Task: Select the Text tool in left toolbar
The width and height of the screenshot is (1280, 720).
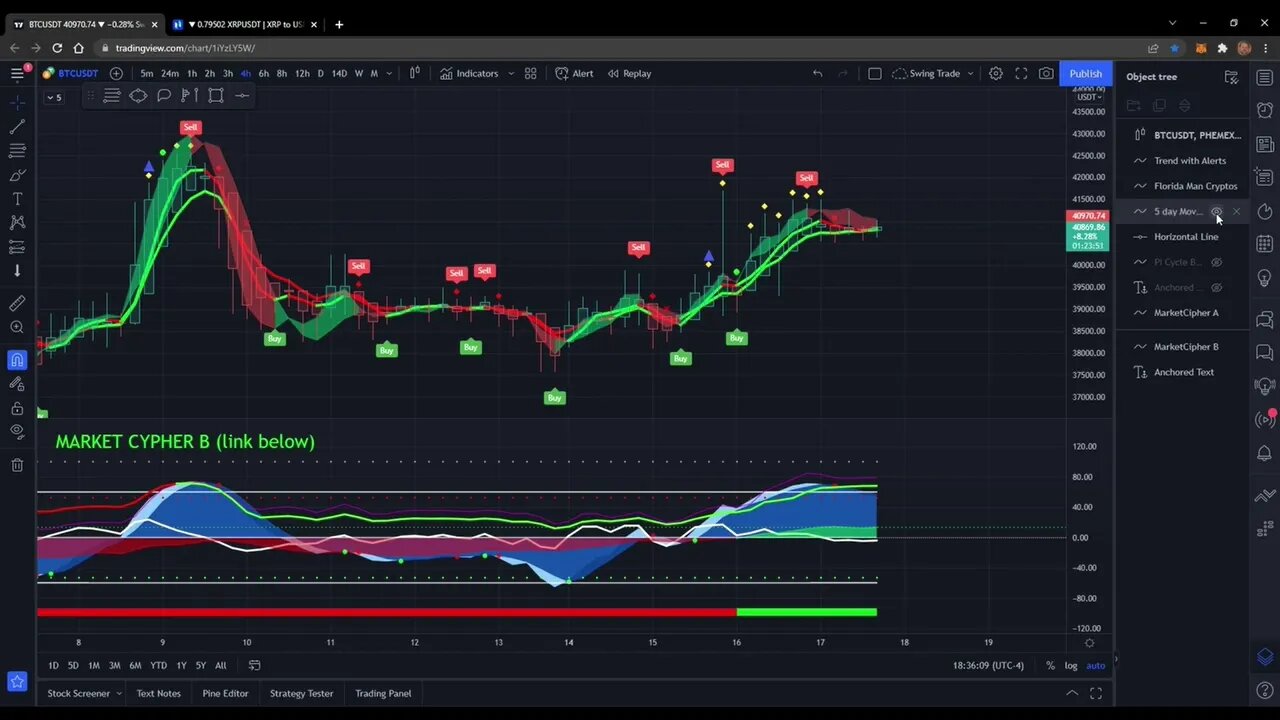Action: pyautogui.click(x=17, y=199)
